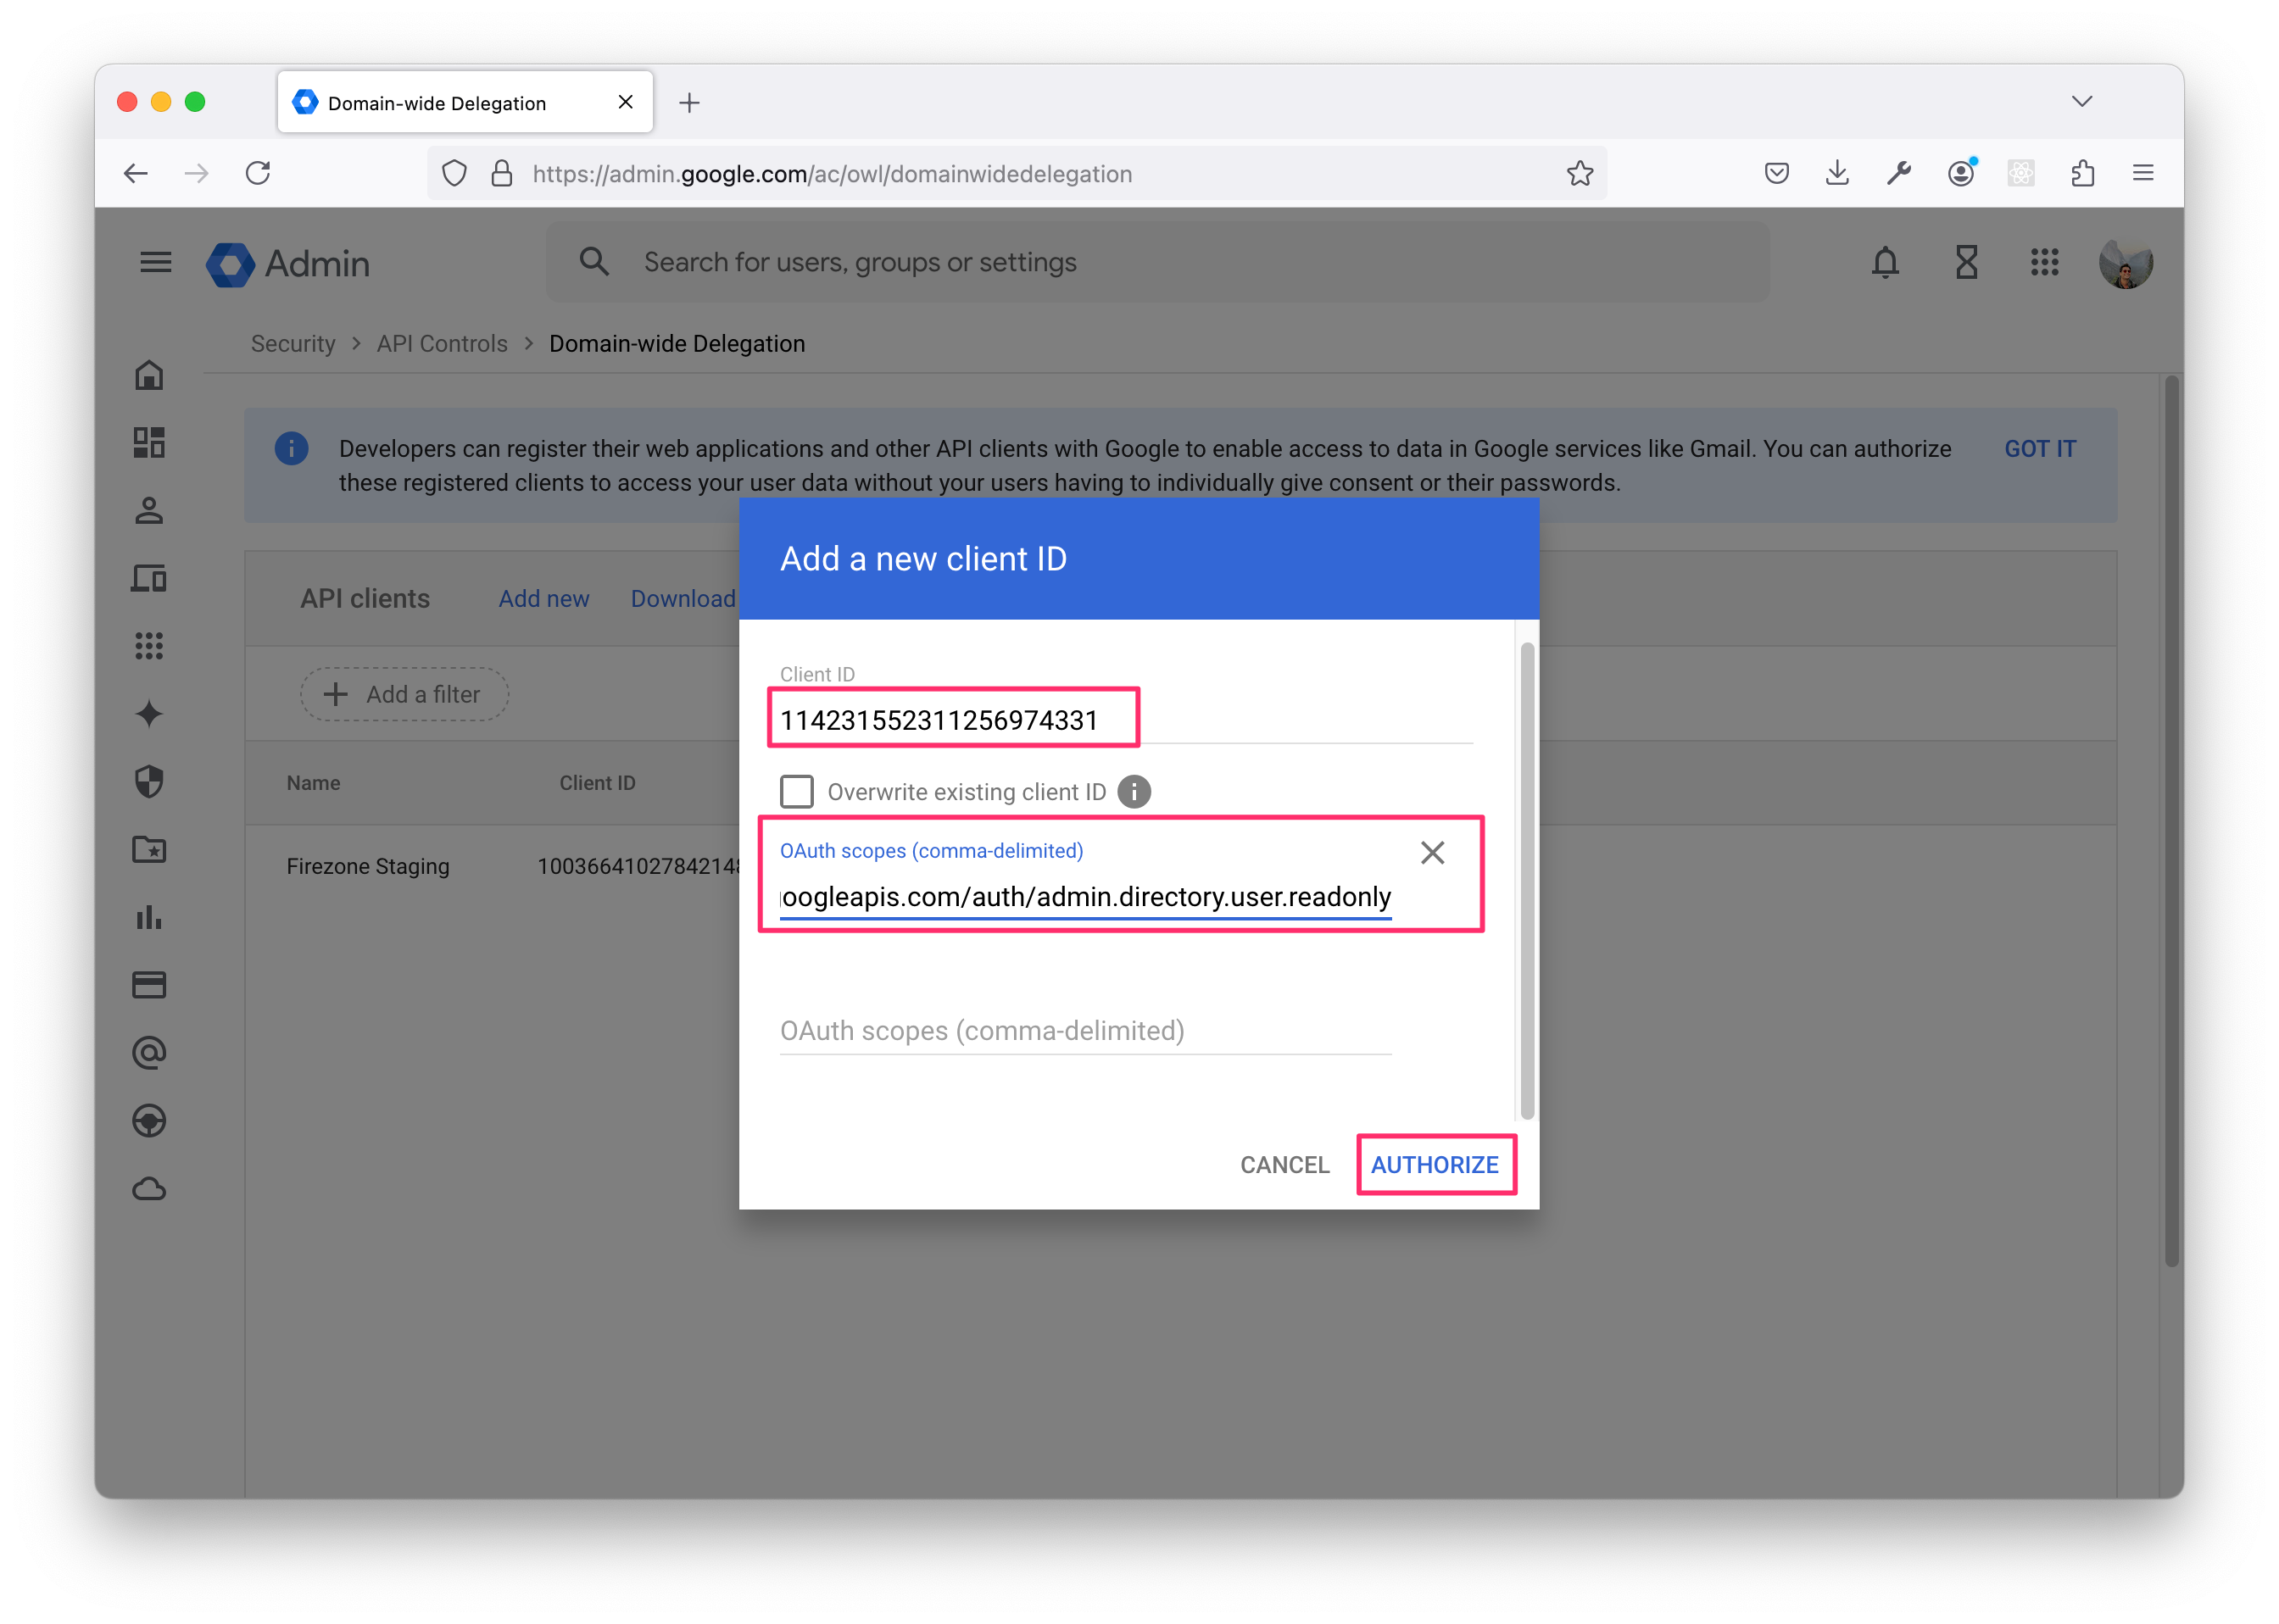The width and height of the screenshot is (2279, 1624).
Task: Enable Overwrite existing client ID checkbox
Action: [797, 792]
